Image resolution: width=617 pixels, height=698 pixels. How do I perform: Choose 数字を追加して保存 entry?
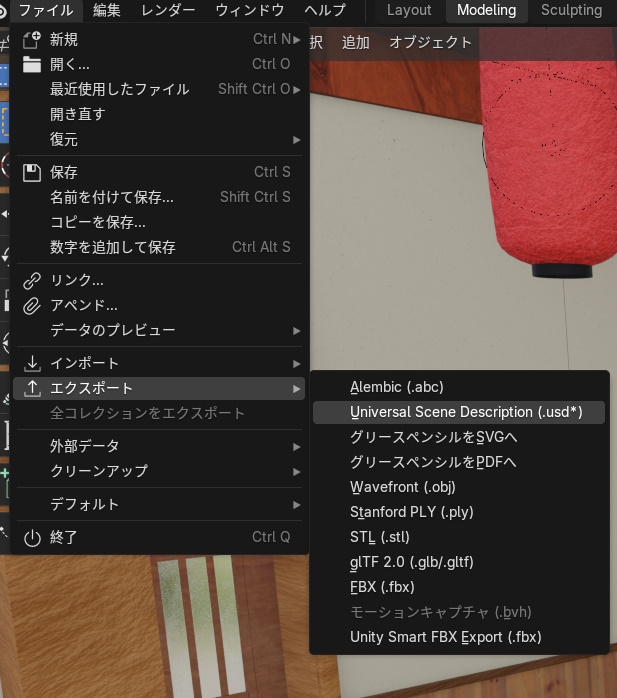(x=159, y=247)
